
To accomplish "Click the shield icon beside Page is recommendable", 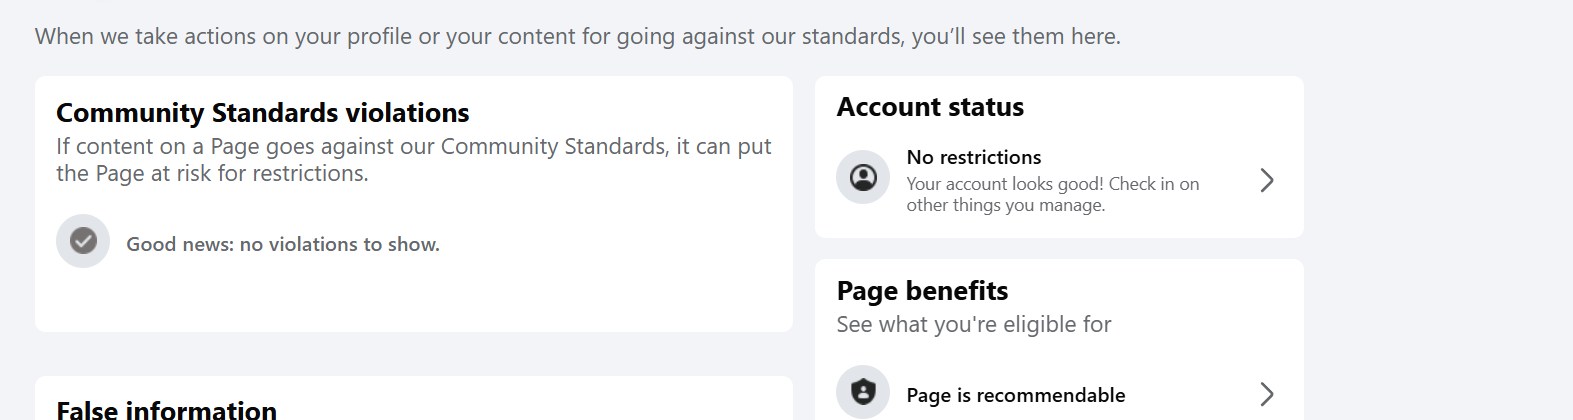I will click(863, 392).
